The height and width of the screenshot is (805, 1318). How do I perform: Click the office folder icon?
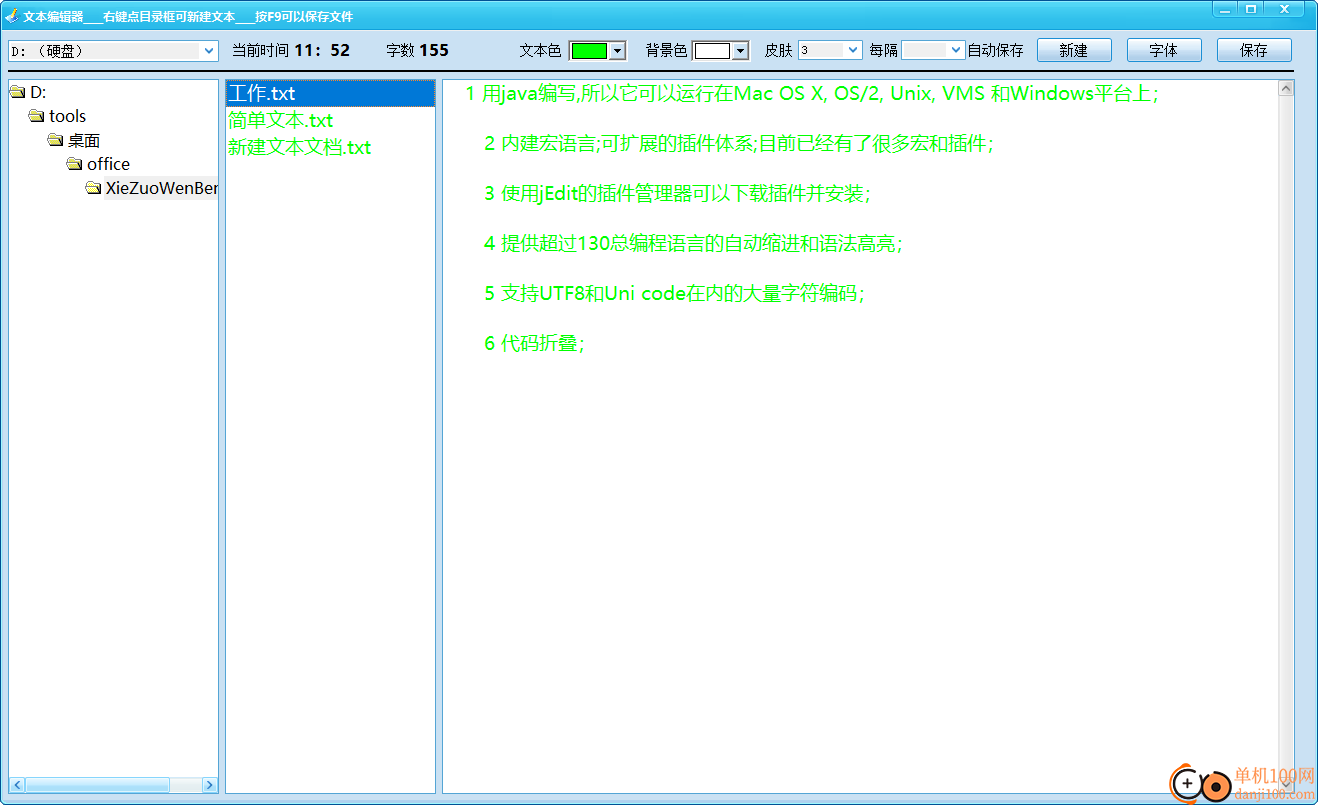(x=74, y=164)
